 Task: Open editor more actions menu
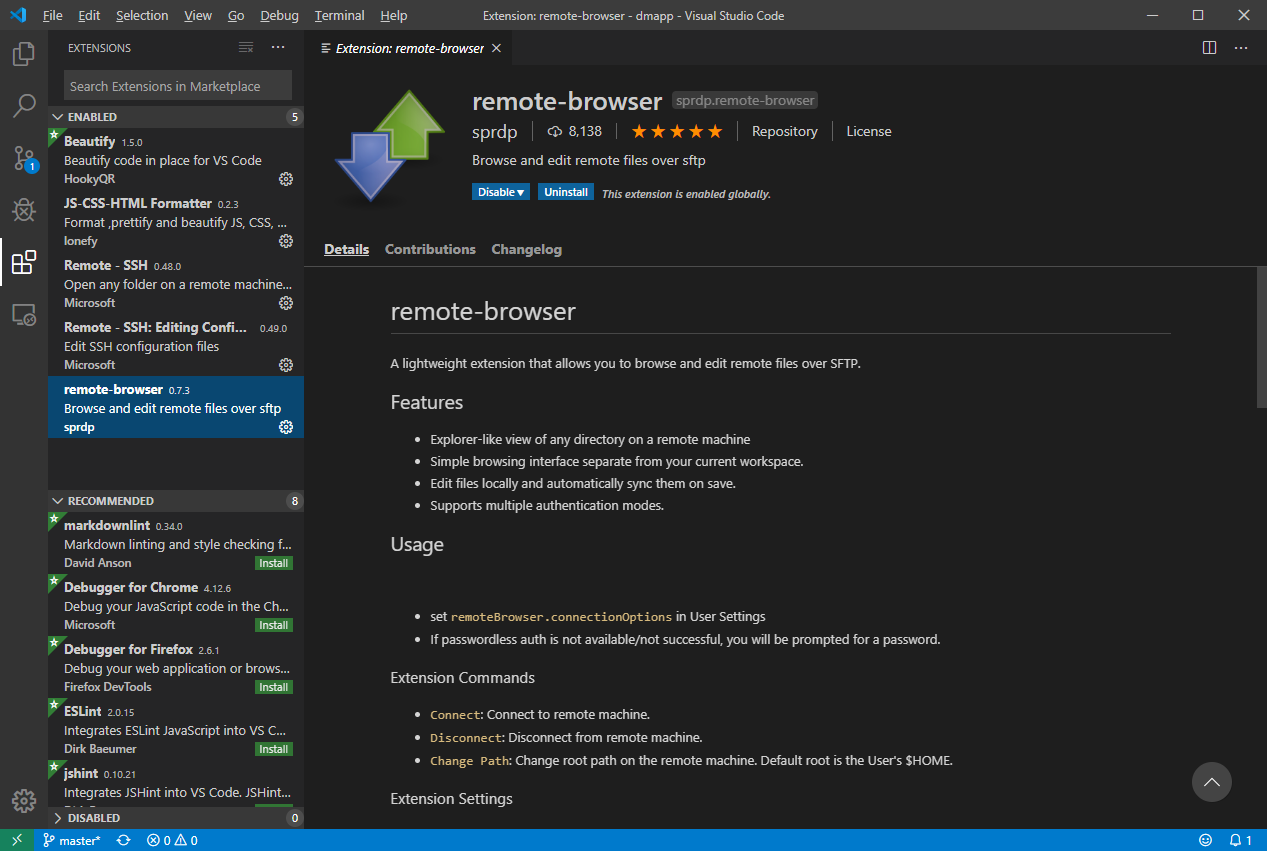(1241, 48)
